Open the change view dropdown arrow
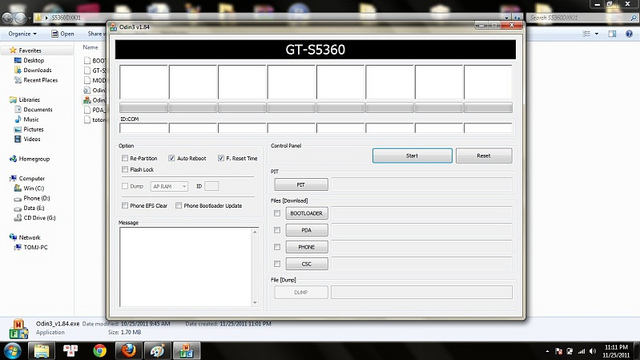 pyautogui.click(x=597, y=34)
